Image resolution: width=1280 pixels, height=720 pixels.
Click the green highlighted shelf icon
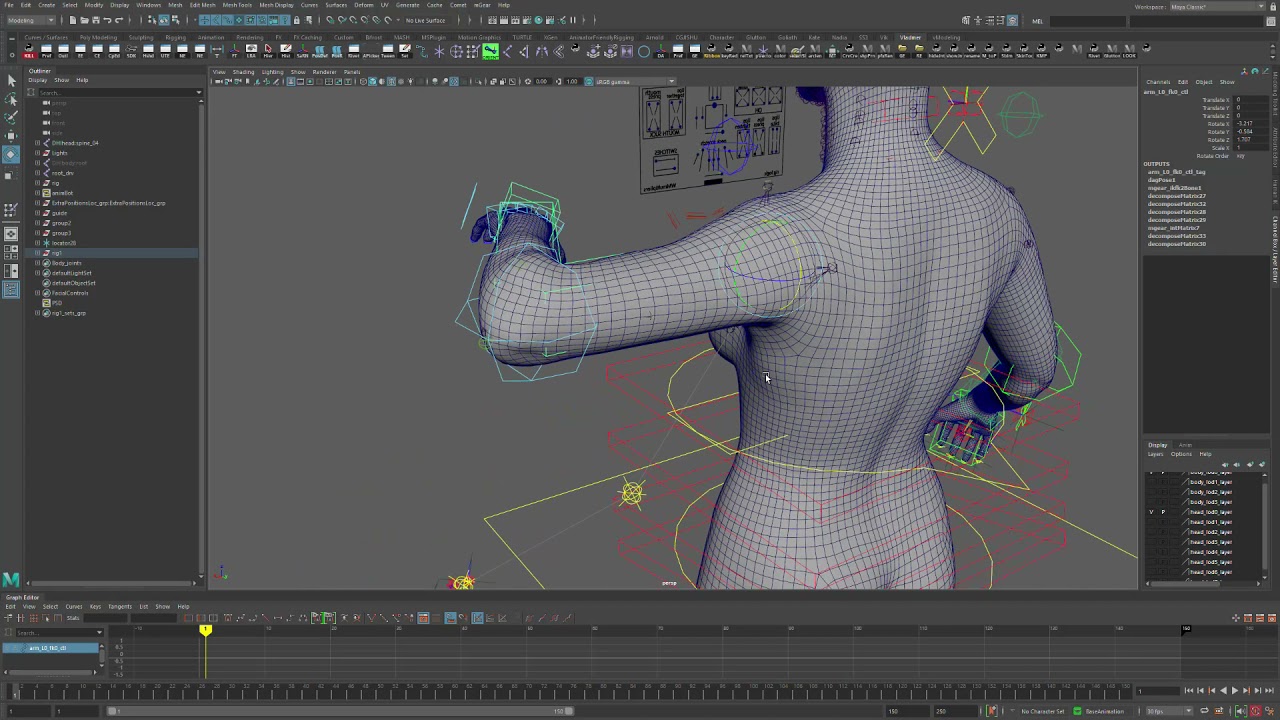point(490,51)
